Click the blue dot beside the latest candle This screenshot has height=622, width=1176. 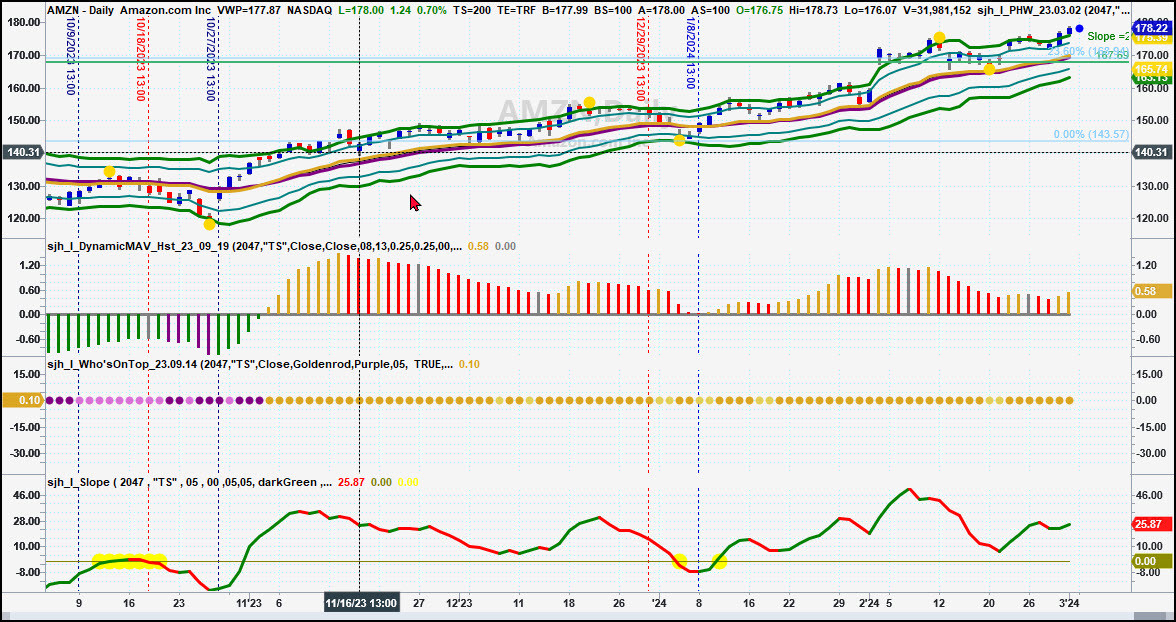point(1079,29)
